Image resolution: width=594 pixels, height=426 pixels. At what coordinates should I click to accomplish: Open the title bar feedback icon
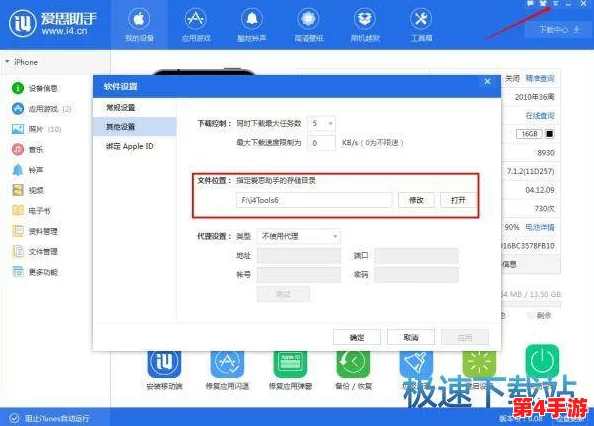530,3
